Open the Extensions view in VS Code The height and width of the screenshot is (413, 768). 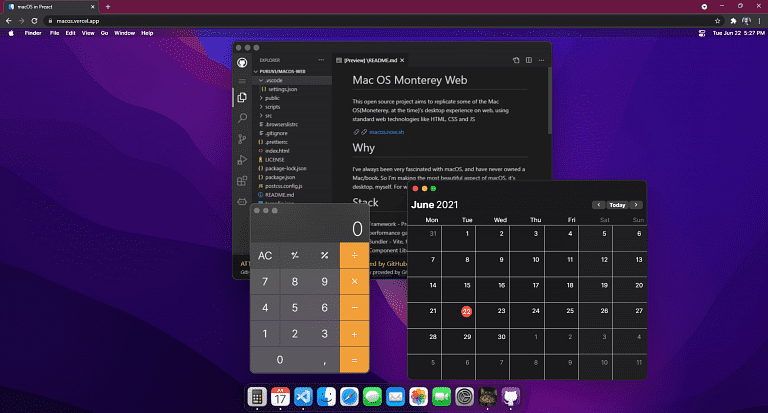click(242, 181)
